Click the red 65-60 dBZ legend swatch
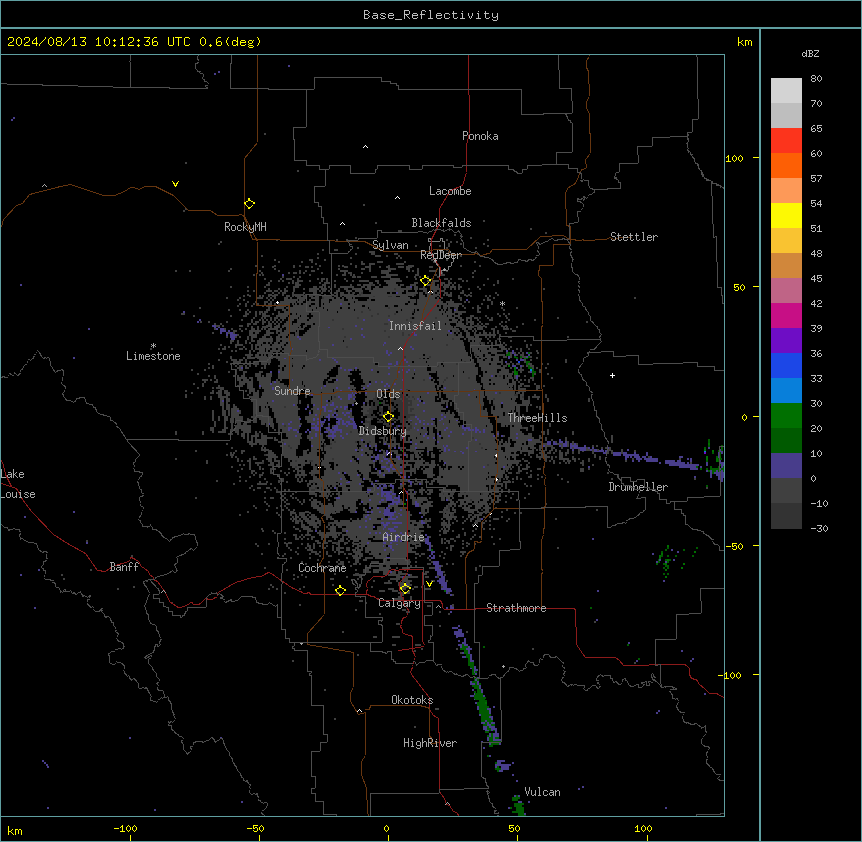Viewport: 862px width, 842px height. [786, 140]
